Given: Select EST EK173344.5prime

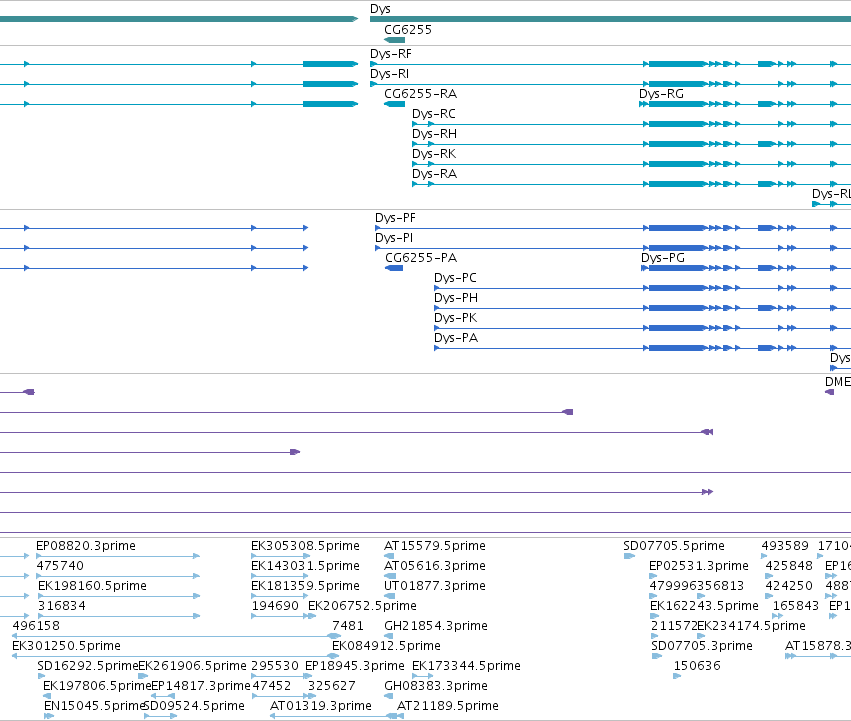Looking at the screenshot, I should (x=466, y=666).
